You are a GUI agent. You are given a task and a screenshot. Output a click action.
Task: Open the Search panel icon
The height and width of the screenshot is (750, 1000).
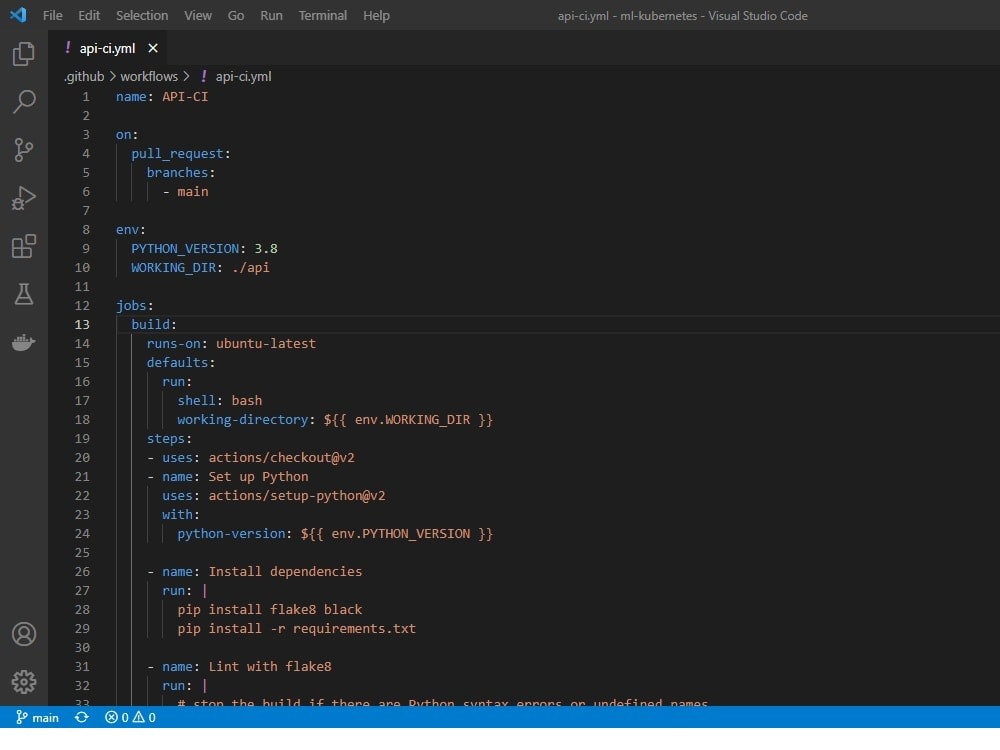click(x=24, y=101)
